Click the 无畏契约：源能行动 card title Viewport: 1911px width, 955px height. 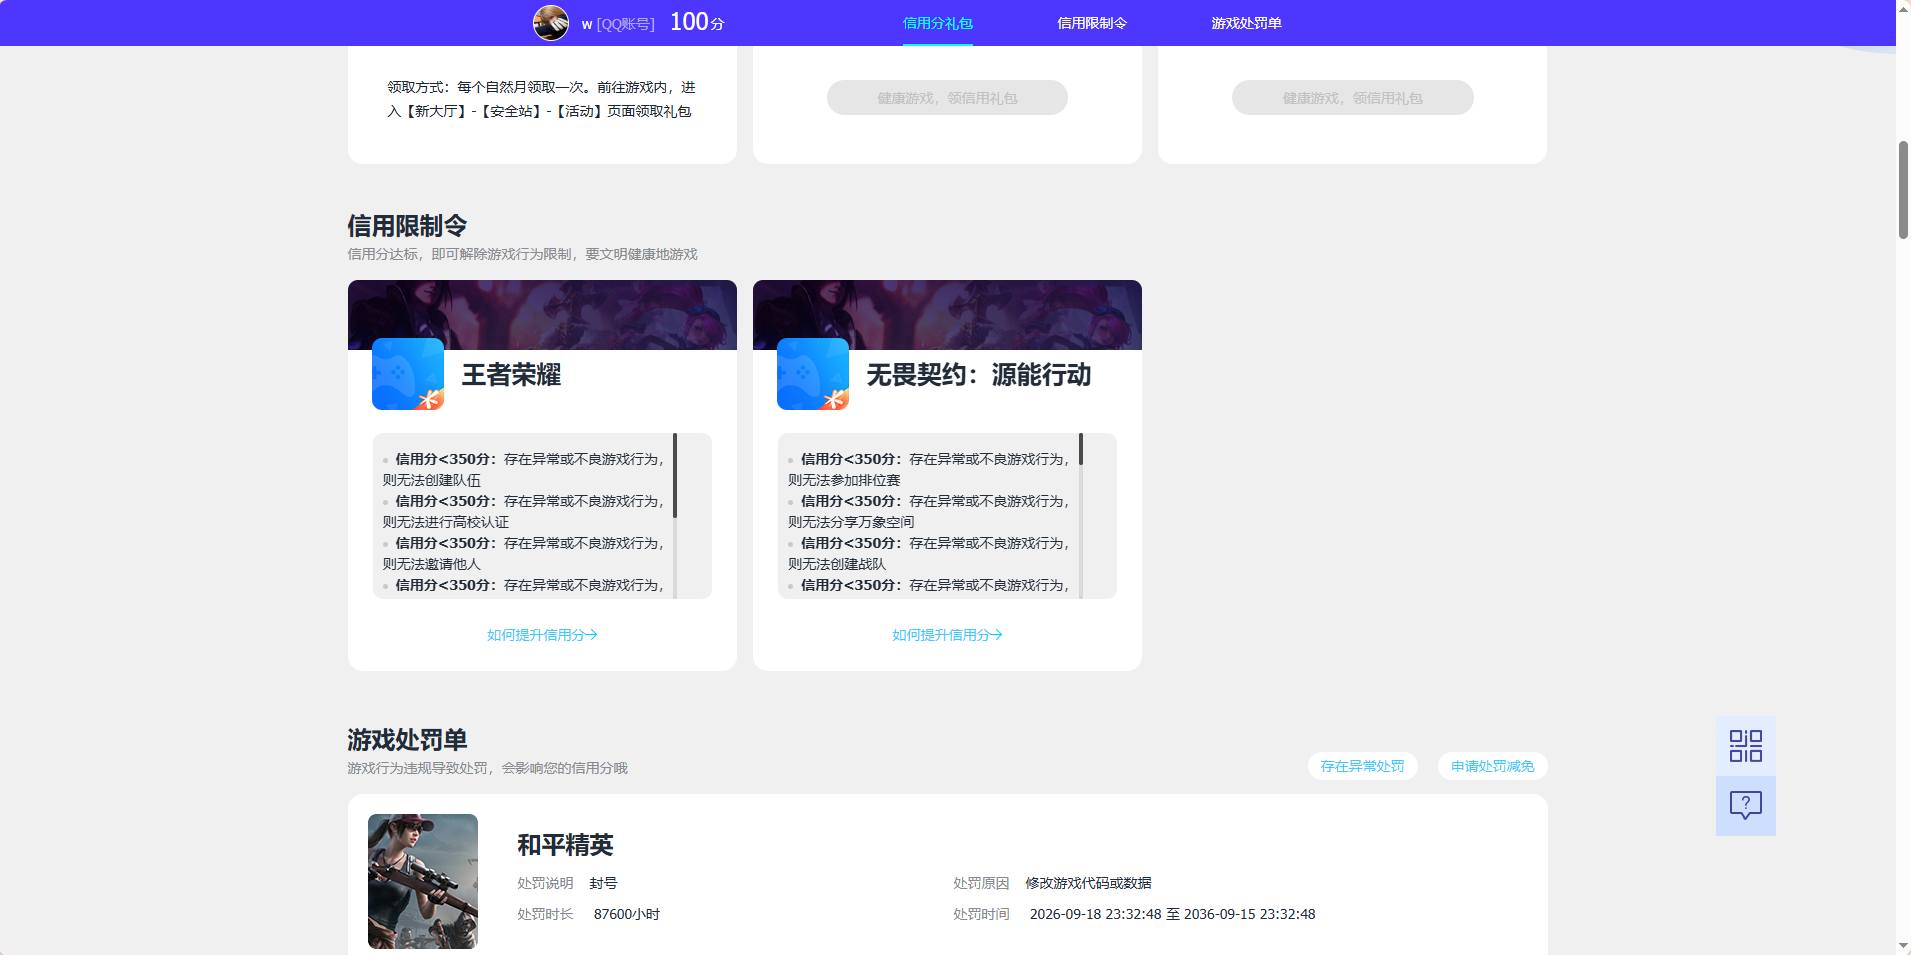pos(978,375)
